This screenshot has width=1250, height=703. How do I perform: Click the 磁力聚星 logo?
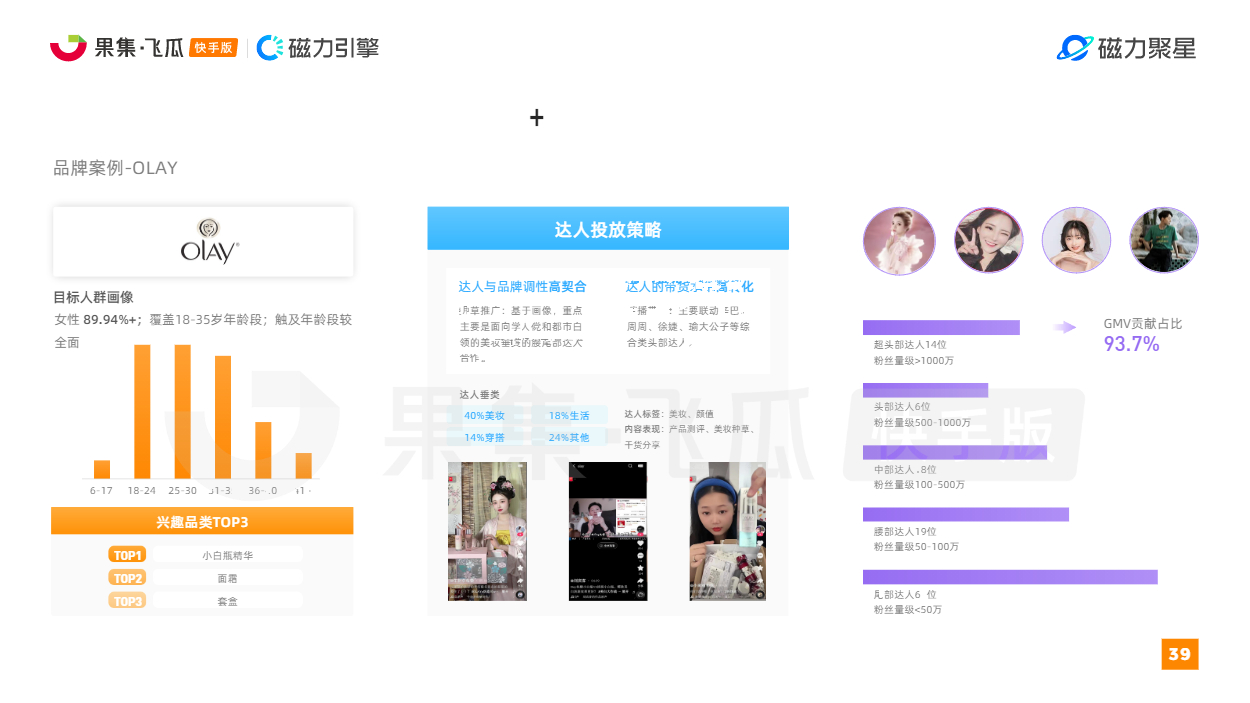1126,47
